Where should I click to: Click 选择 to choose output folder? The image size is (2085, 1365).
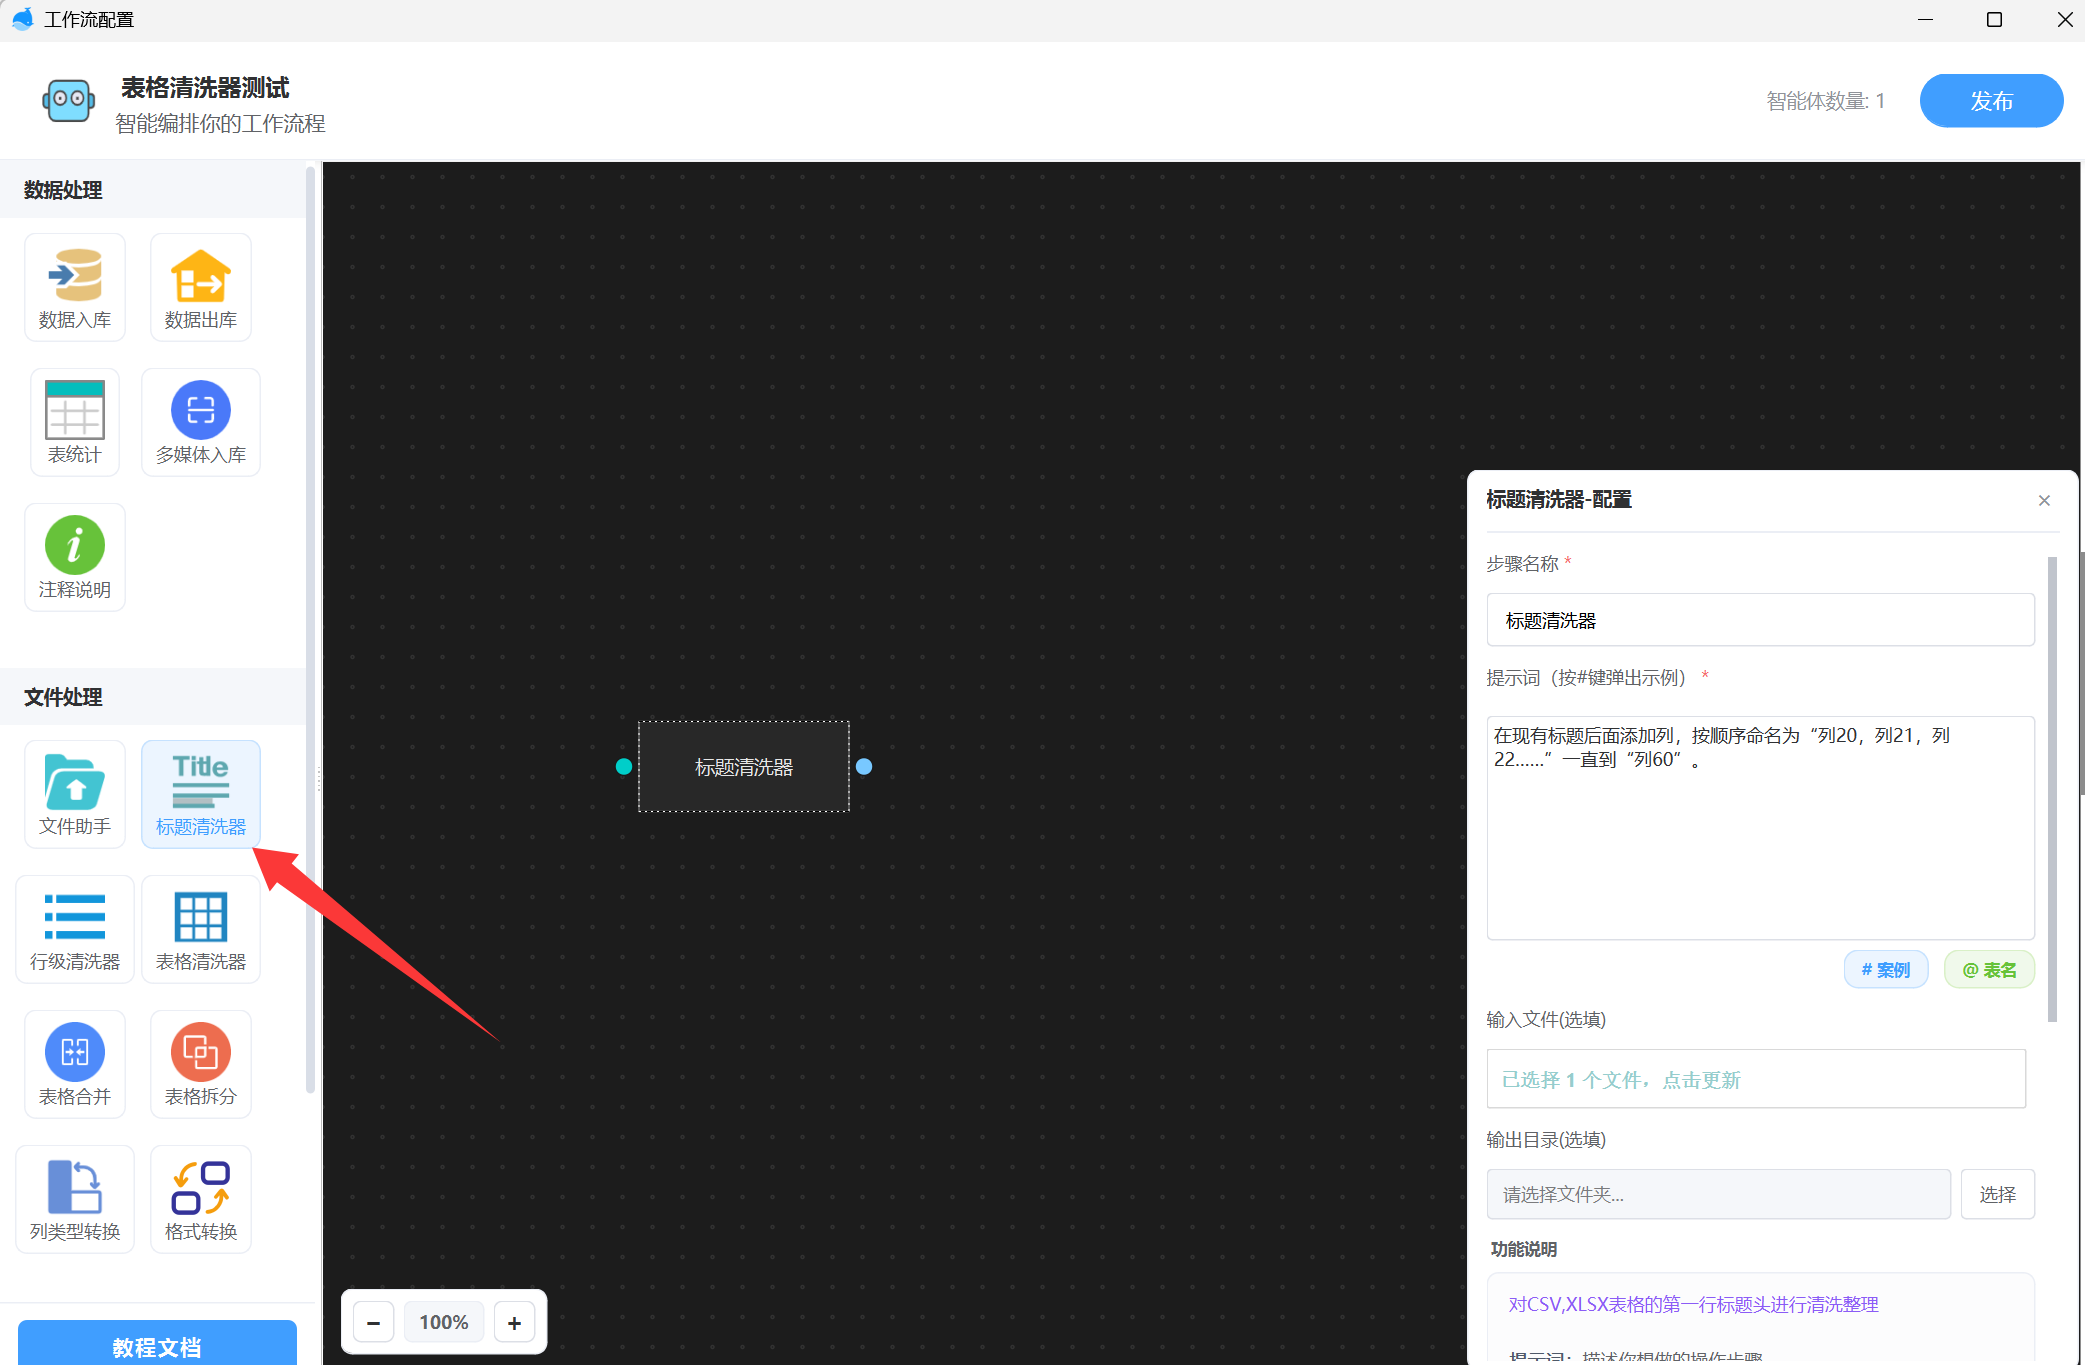[1996, 1194]
